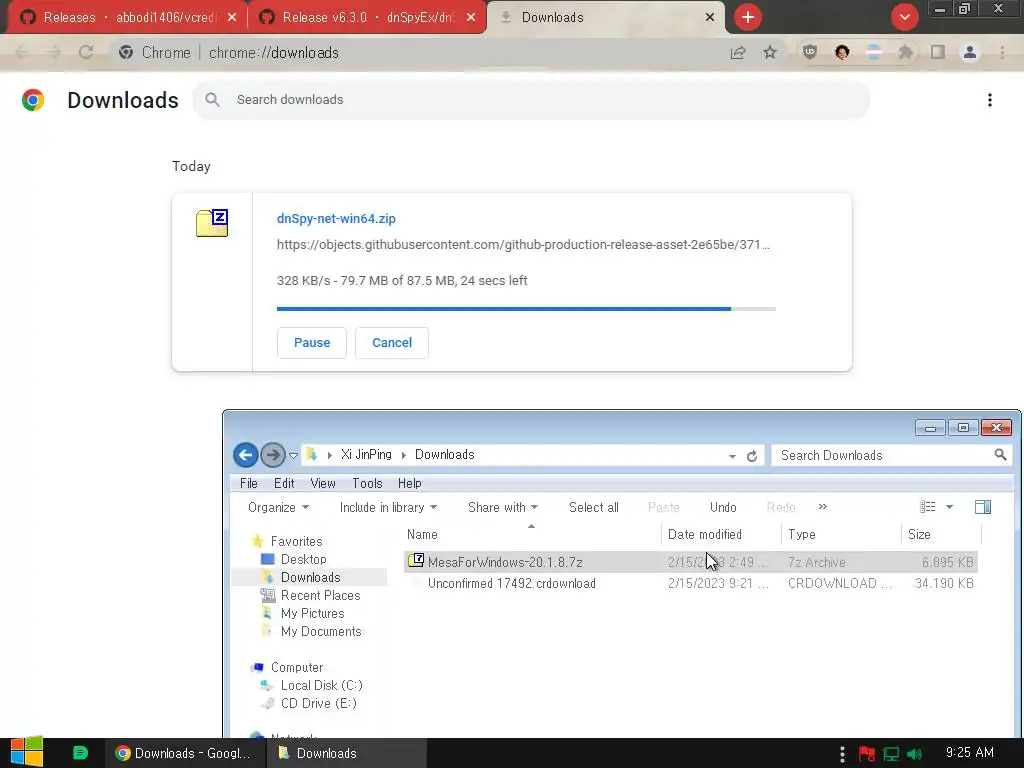Bookmark this page with the star icon

click(x=770, y=53)
